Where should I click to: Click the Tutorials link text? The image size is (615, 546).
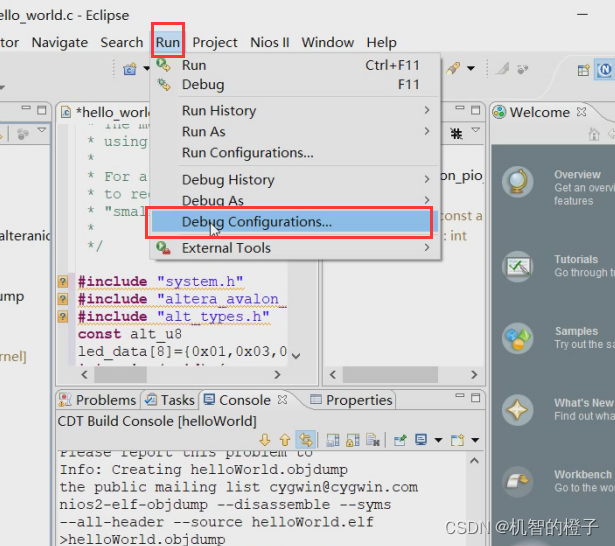(x=576, y=259)
